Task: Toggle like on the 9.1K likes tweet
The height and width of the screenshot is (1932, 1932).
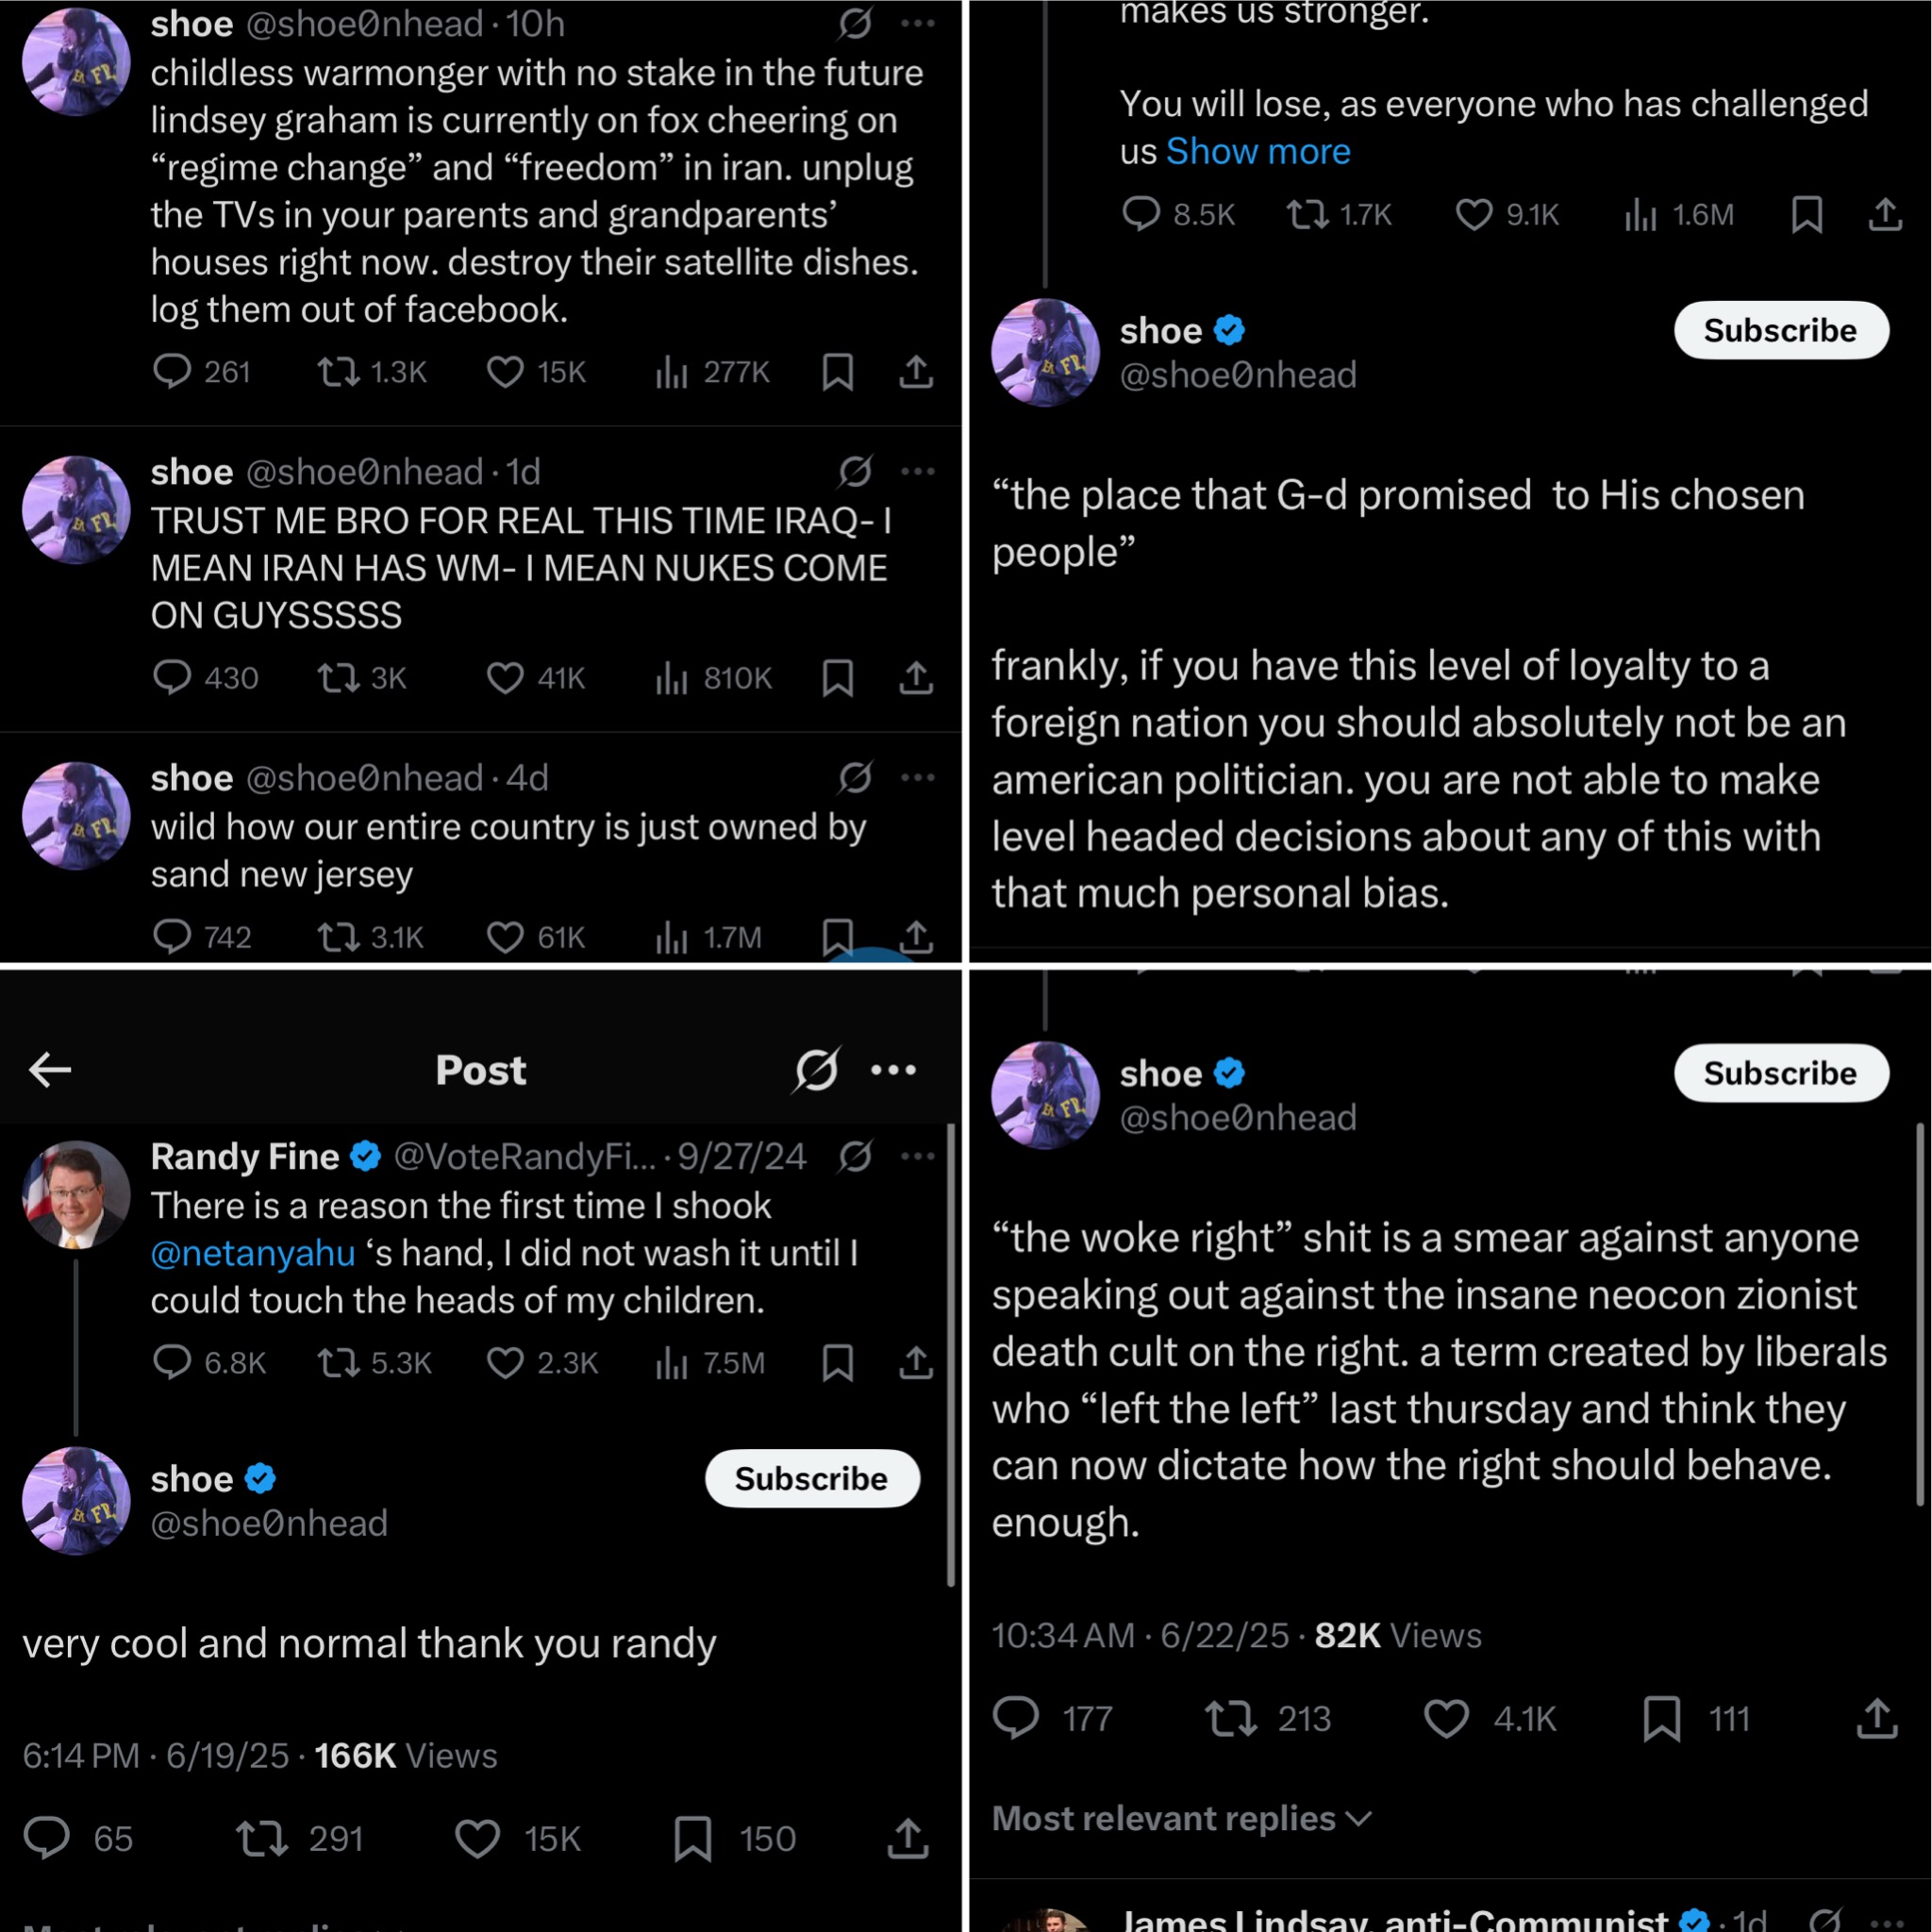Action: [x=1473, y=214]
